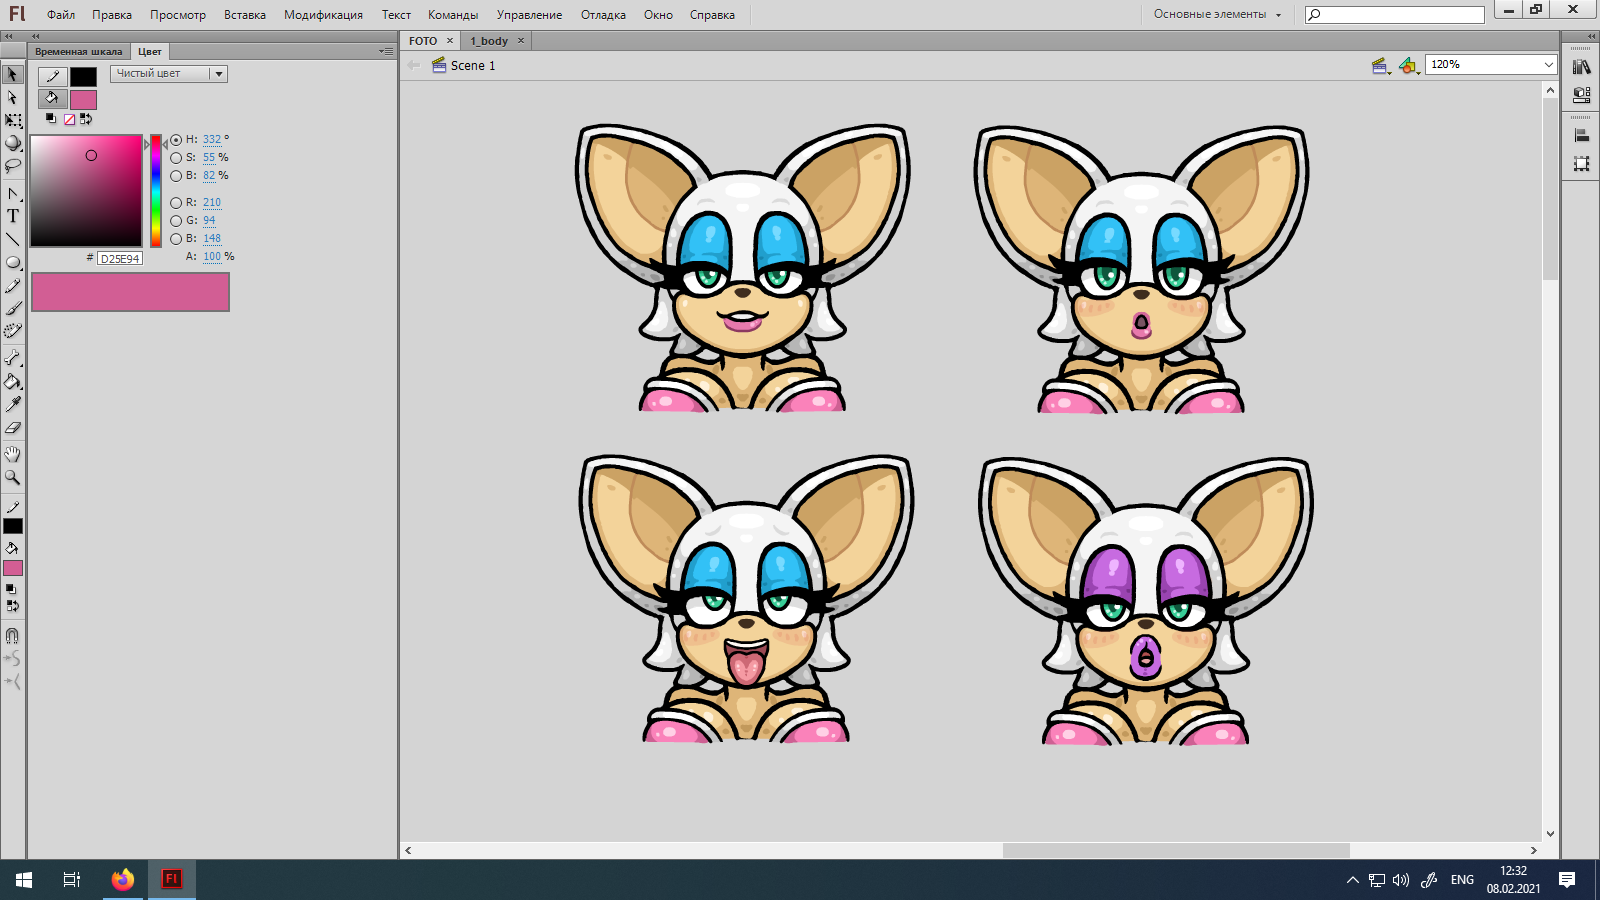Select the G (green) radio button

pos(176,221)
